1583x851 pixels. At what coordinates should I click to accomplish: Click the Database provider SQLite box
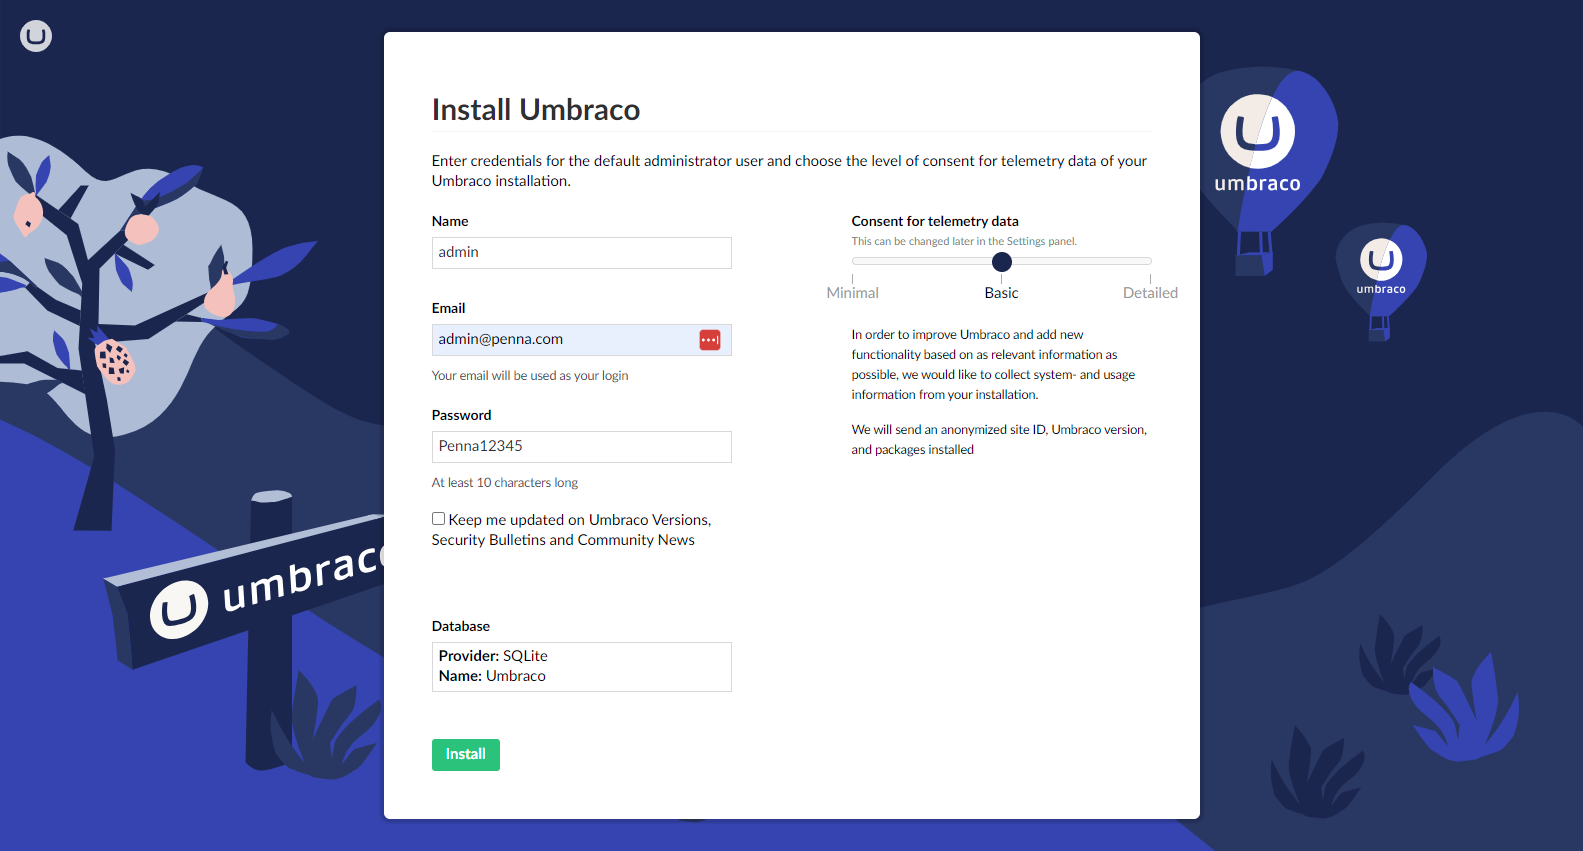pos(581,667)
